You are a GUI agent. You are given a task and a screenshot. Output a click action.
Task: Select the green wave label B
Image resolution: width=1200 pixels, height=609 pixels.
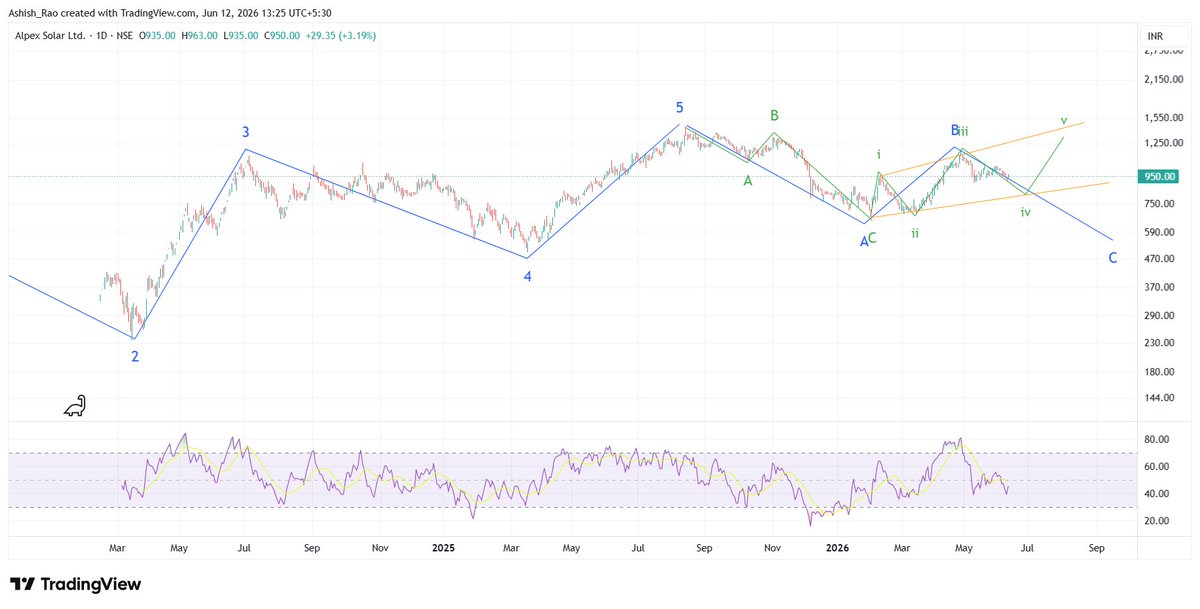point(774,116)
